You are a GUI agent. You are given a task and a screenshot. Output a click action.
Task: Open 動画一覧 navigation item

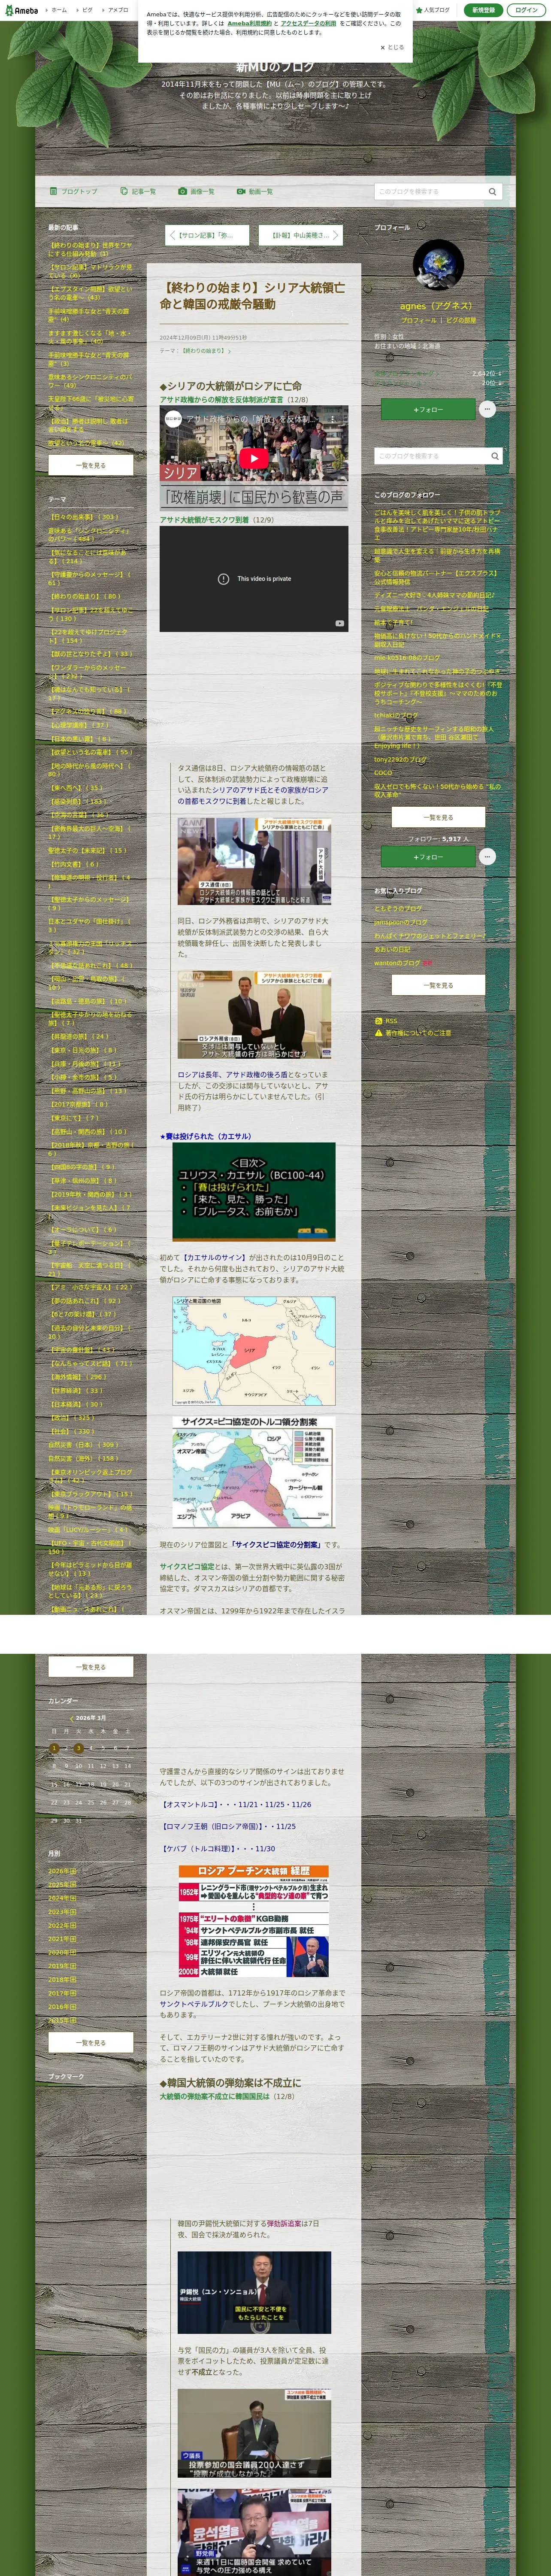(255, 191)
